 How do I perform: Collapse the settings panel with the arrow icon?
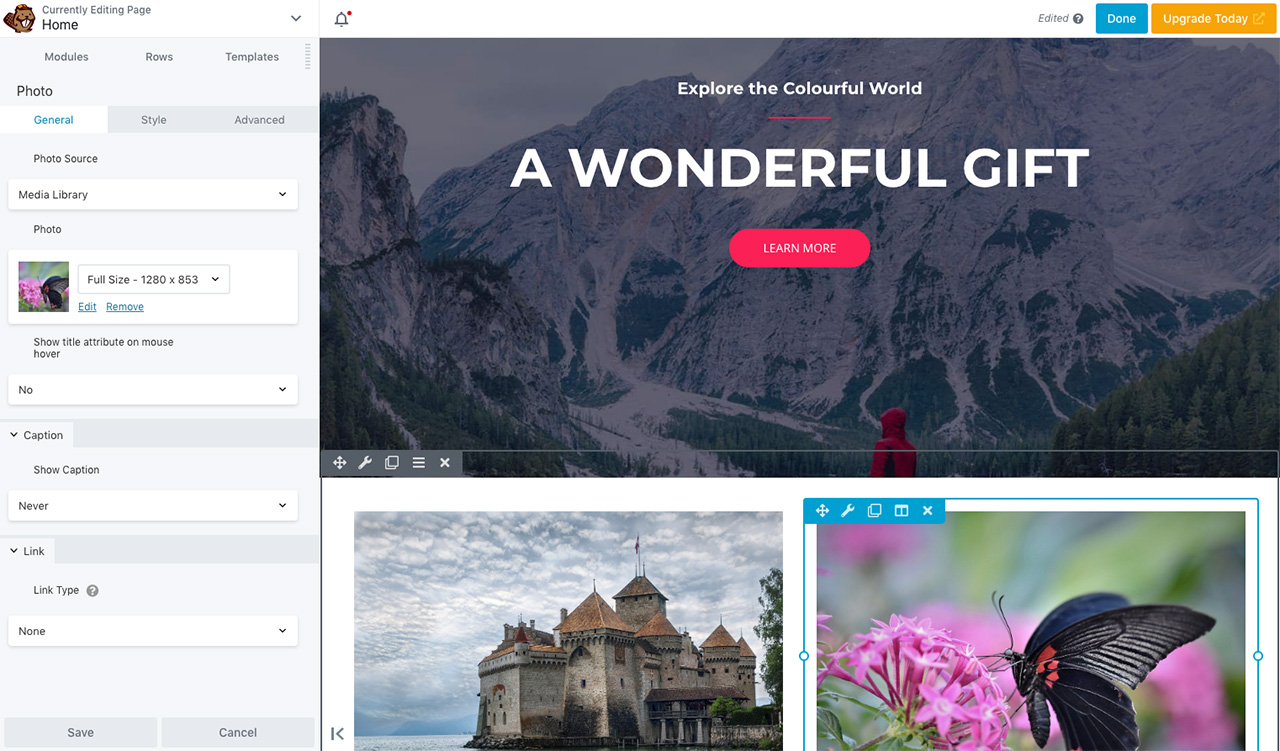click(337, 734)
